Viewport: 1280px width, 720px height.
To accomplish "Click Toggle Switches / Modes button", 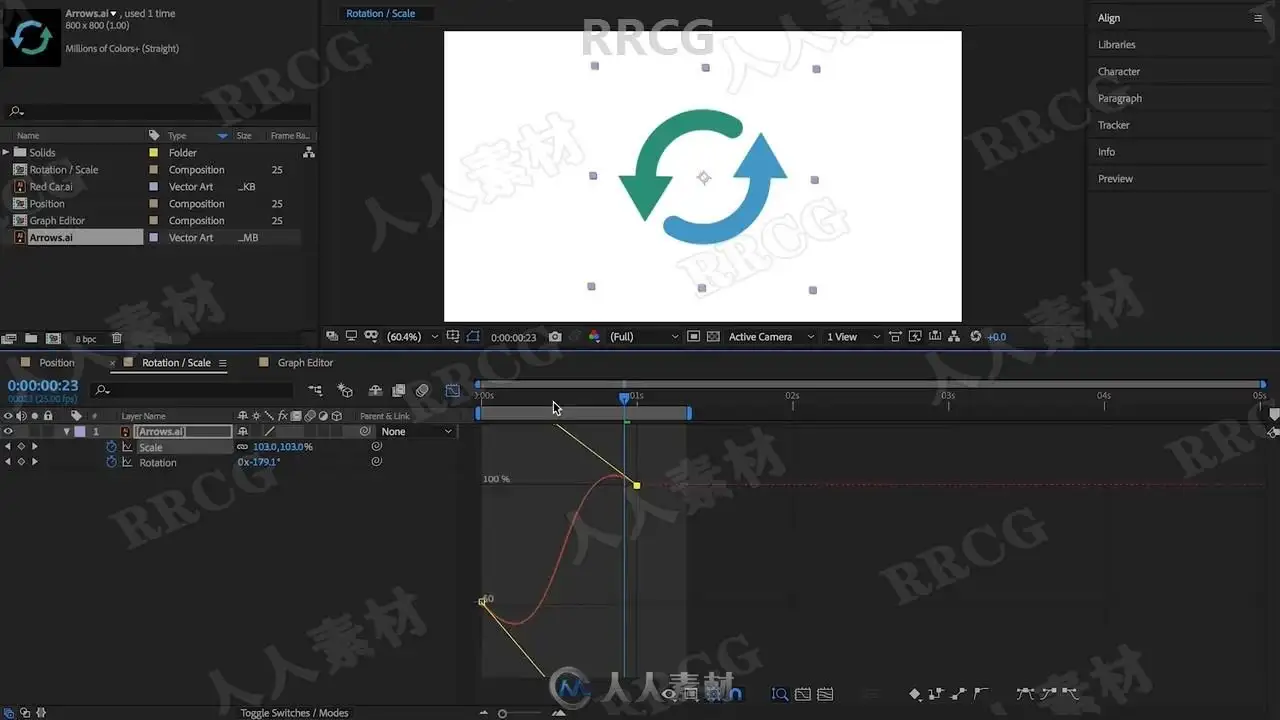I will coord(294,713).
